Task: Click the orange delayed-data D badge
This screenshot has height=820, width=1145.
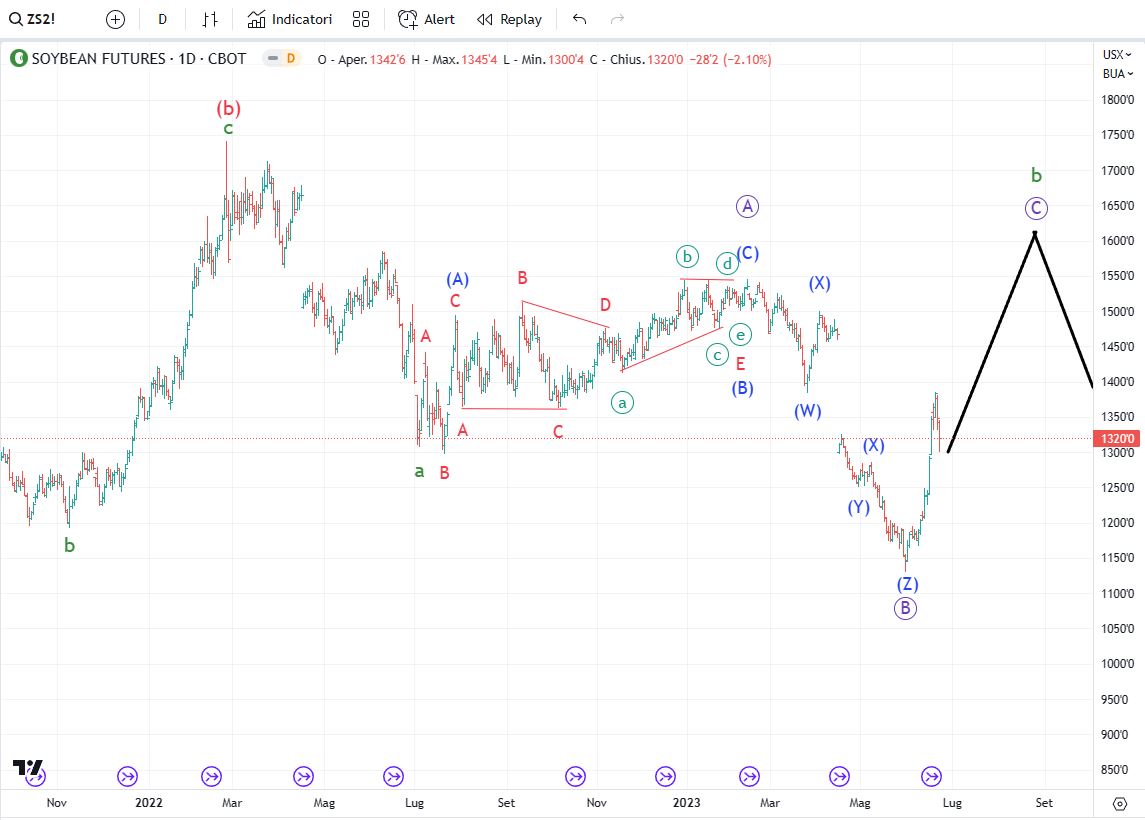Action: click(291, 58)
